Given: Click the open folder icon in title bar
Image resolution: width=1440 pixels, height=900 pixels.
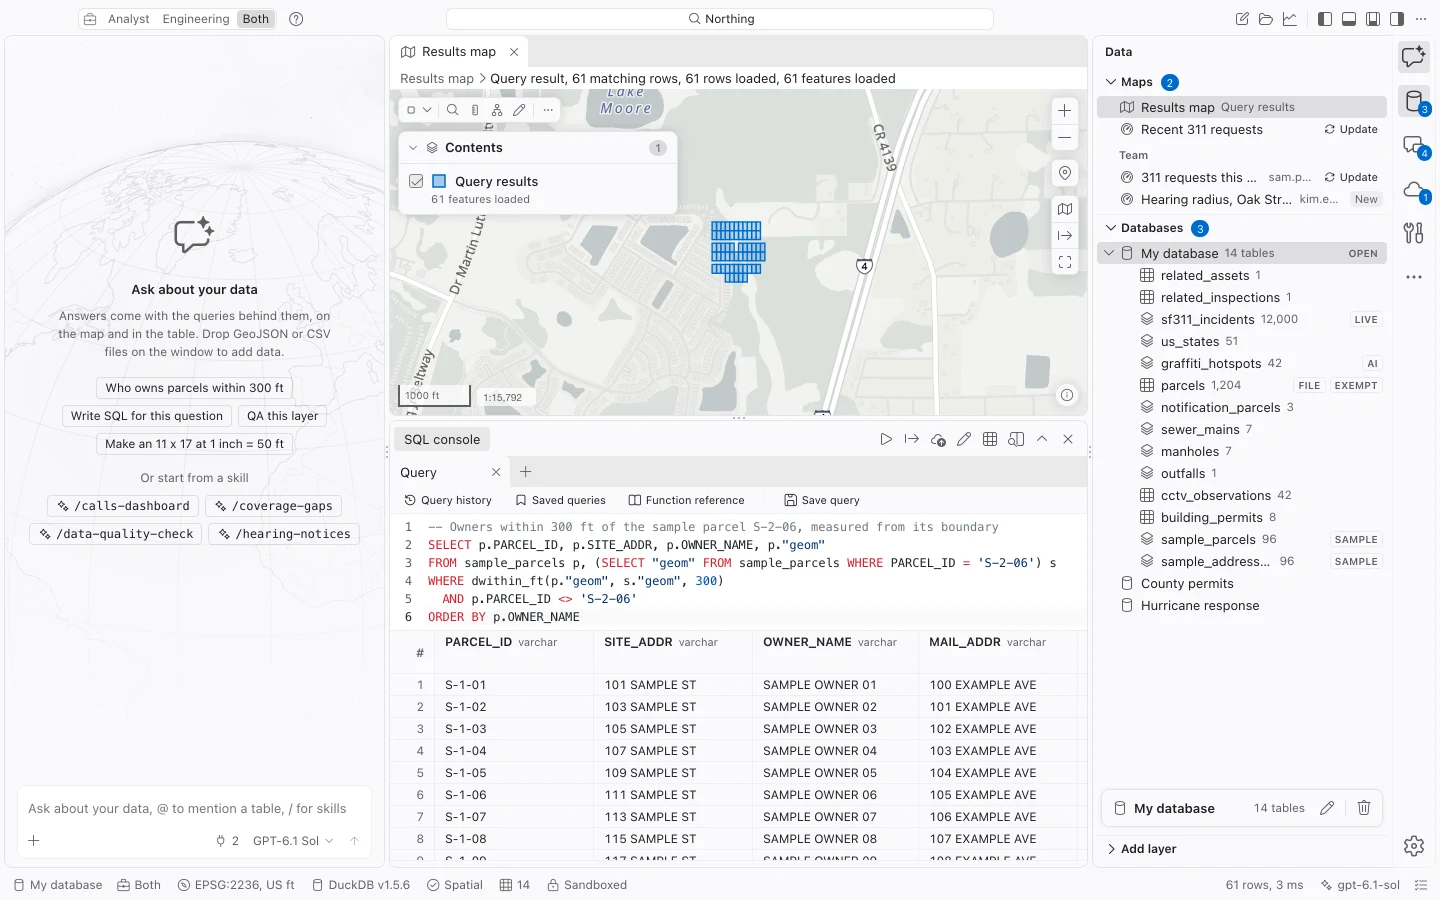Looking at the screenshot, I should point(1266,19).
